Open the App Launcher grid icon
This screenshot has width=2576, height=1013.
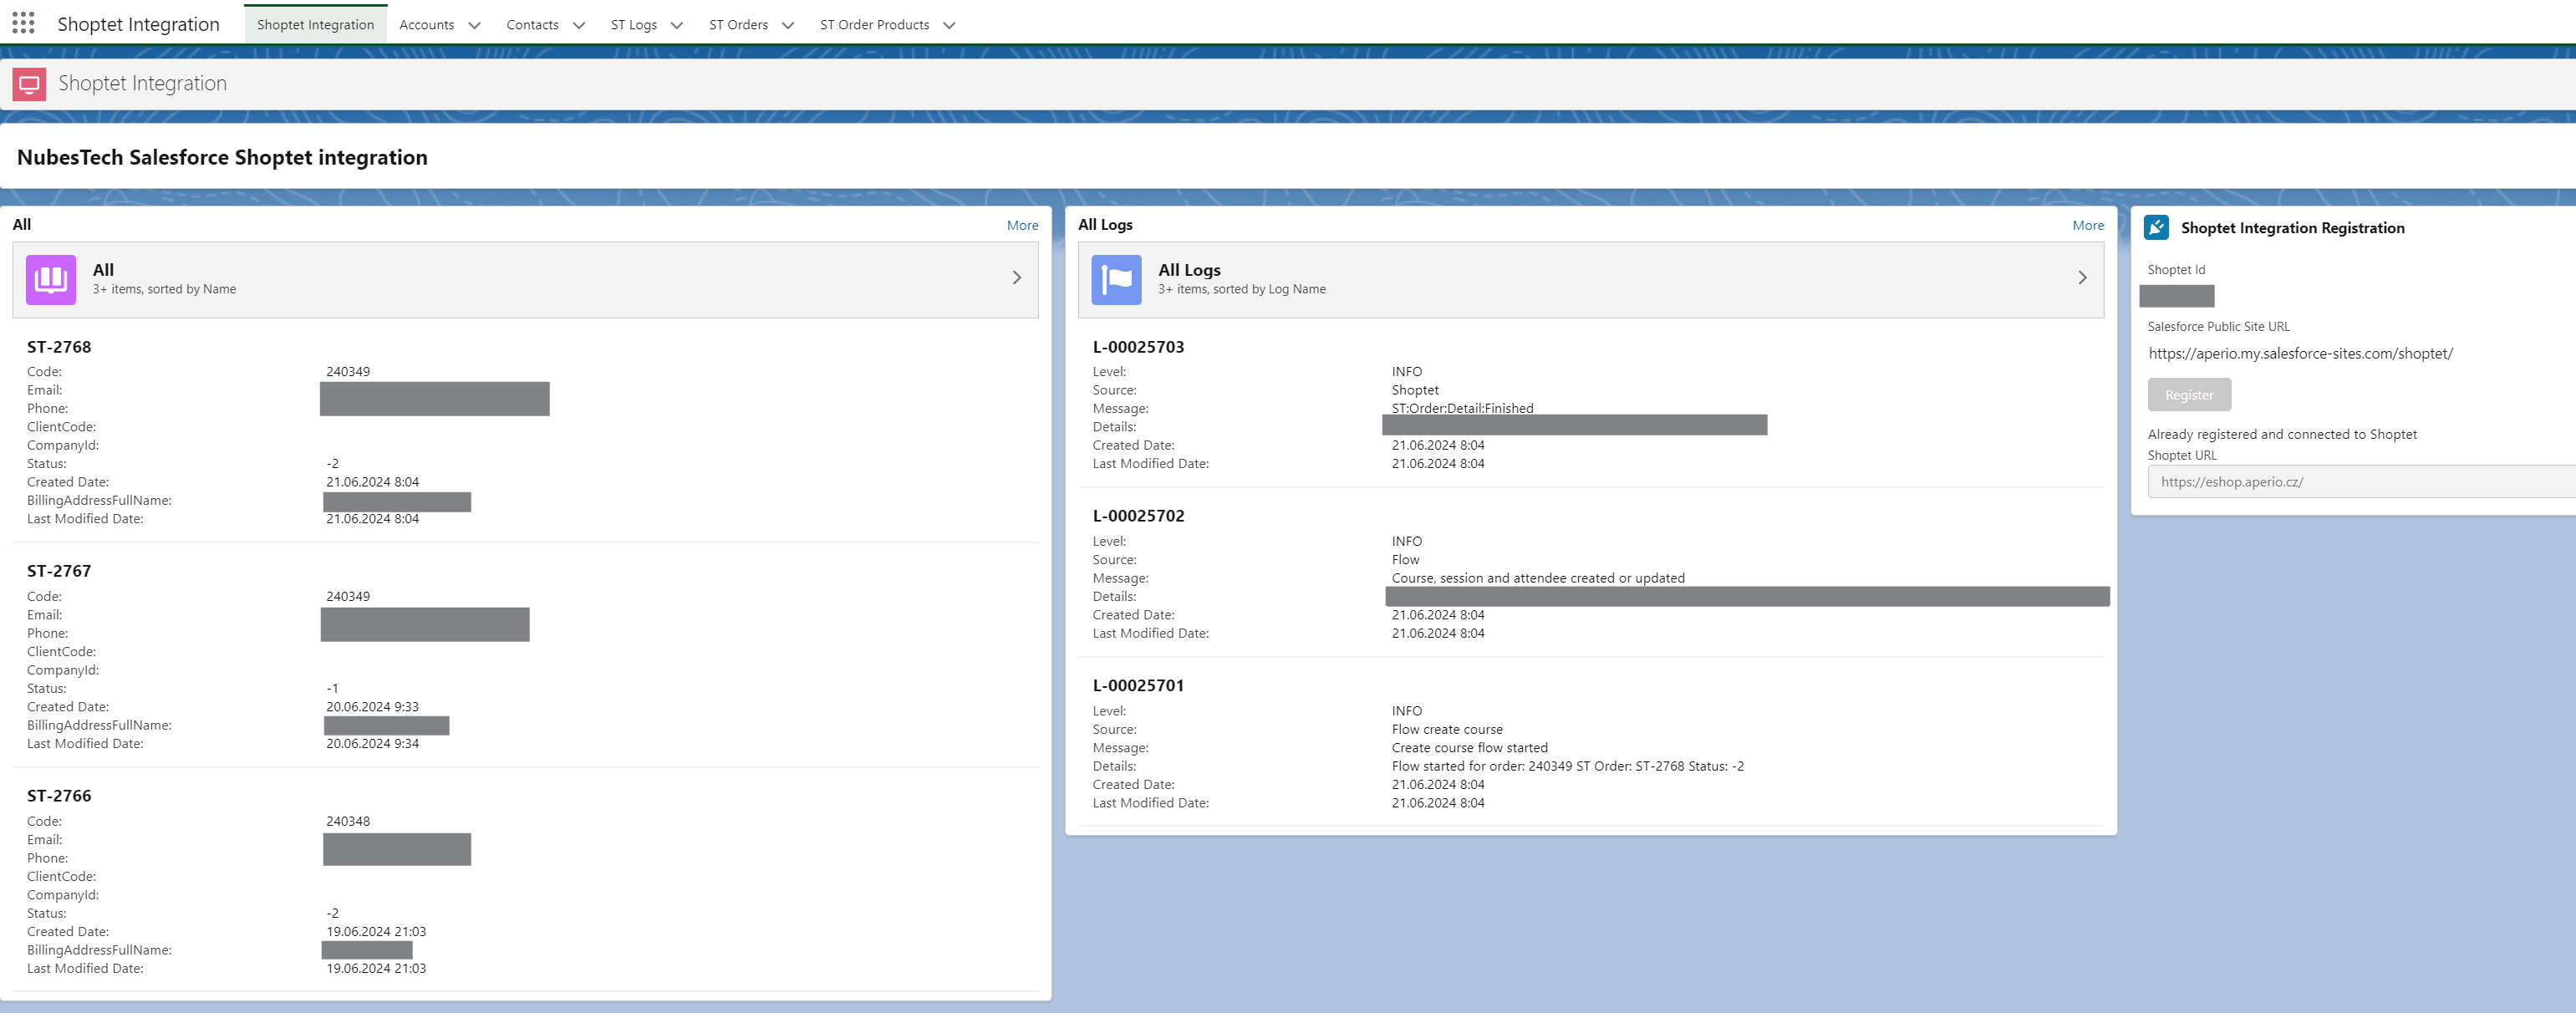click(x=23, y=23)
